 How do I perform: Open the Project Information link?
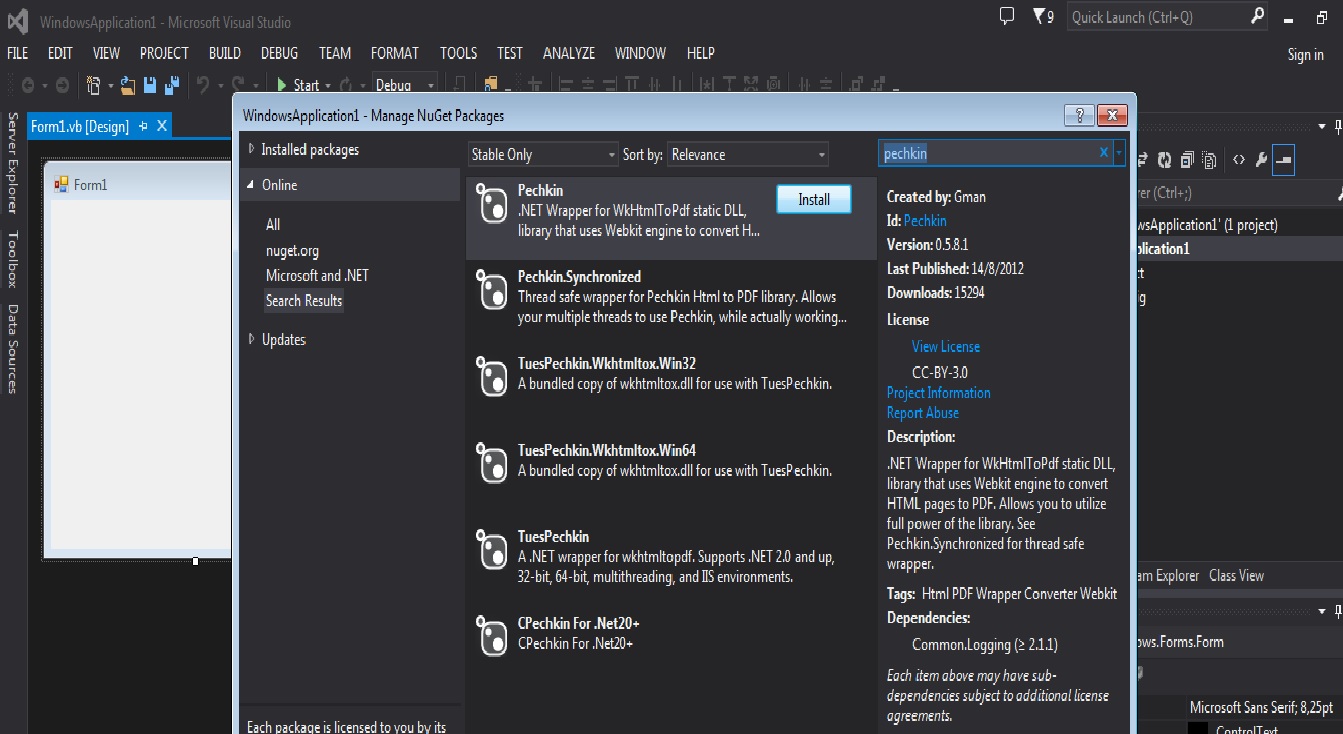click(x=939, y=393)
